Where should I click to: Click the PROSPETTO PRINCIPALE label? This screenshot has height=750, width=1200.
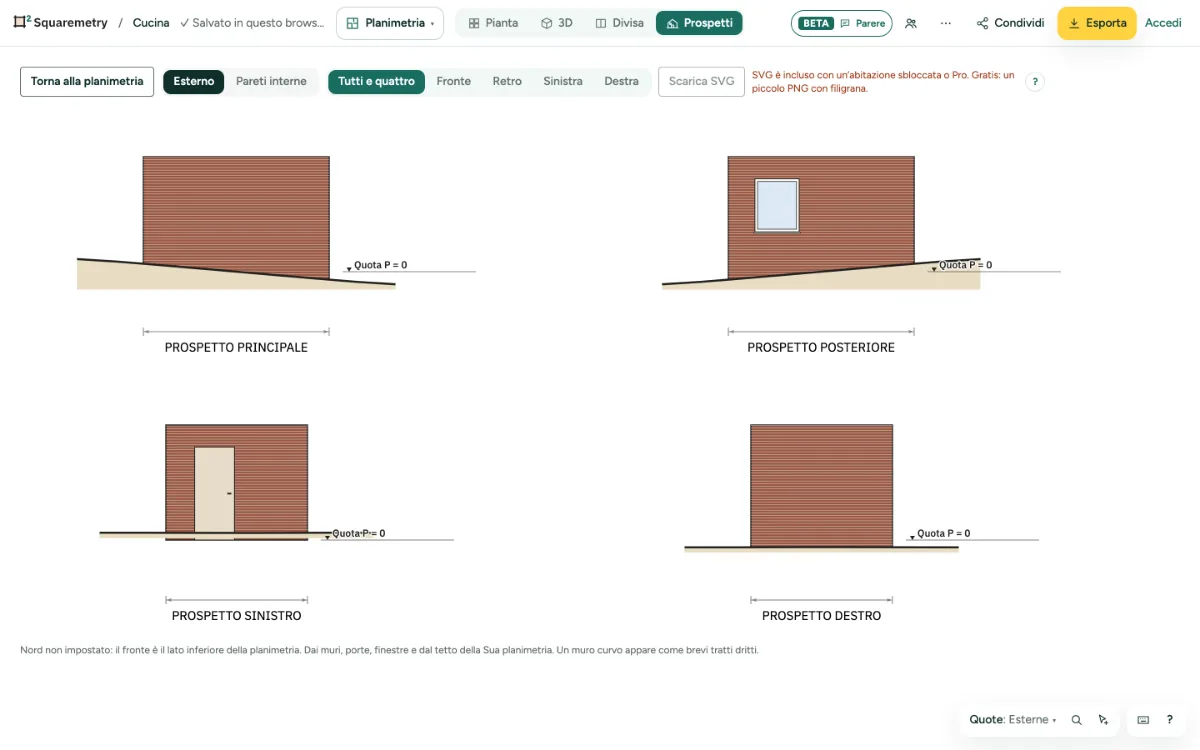click(x=236, y=348)
